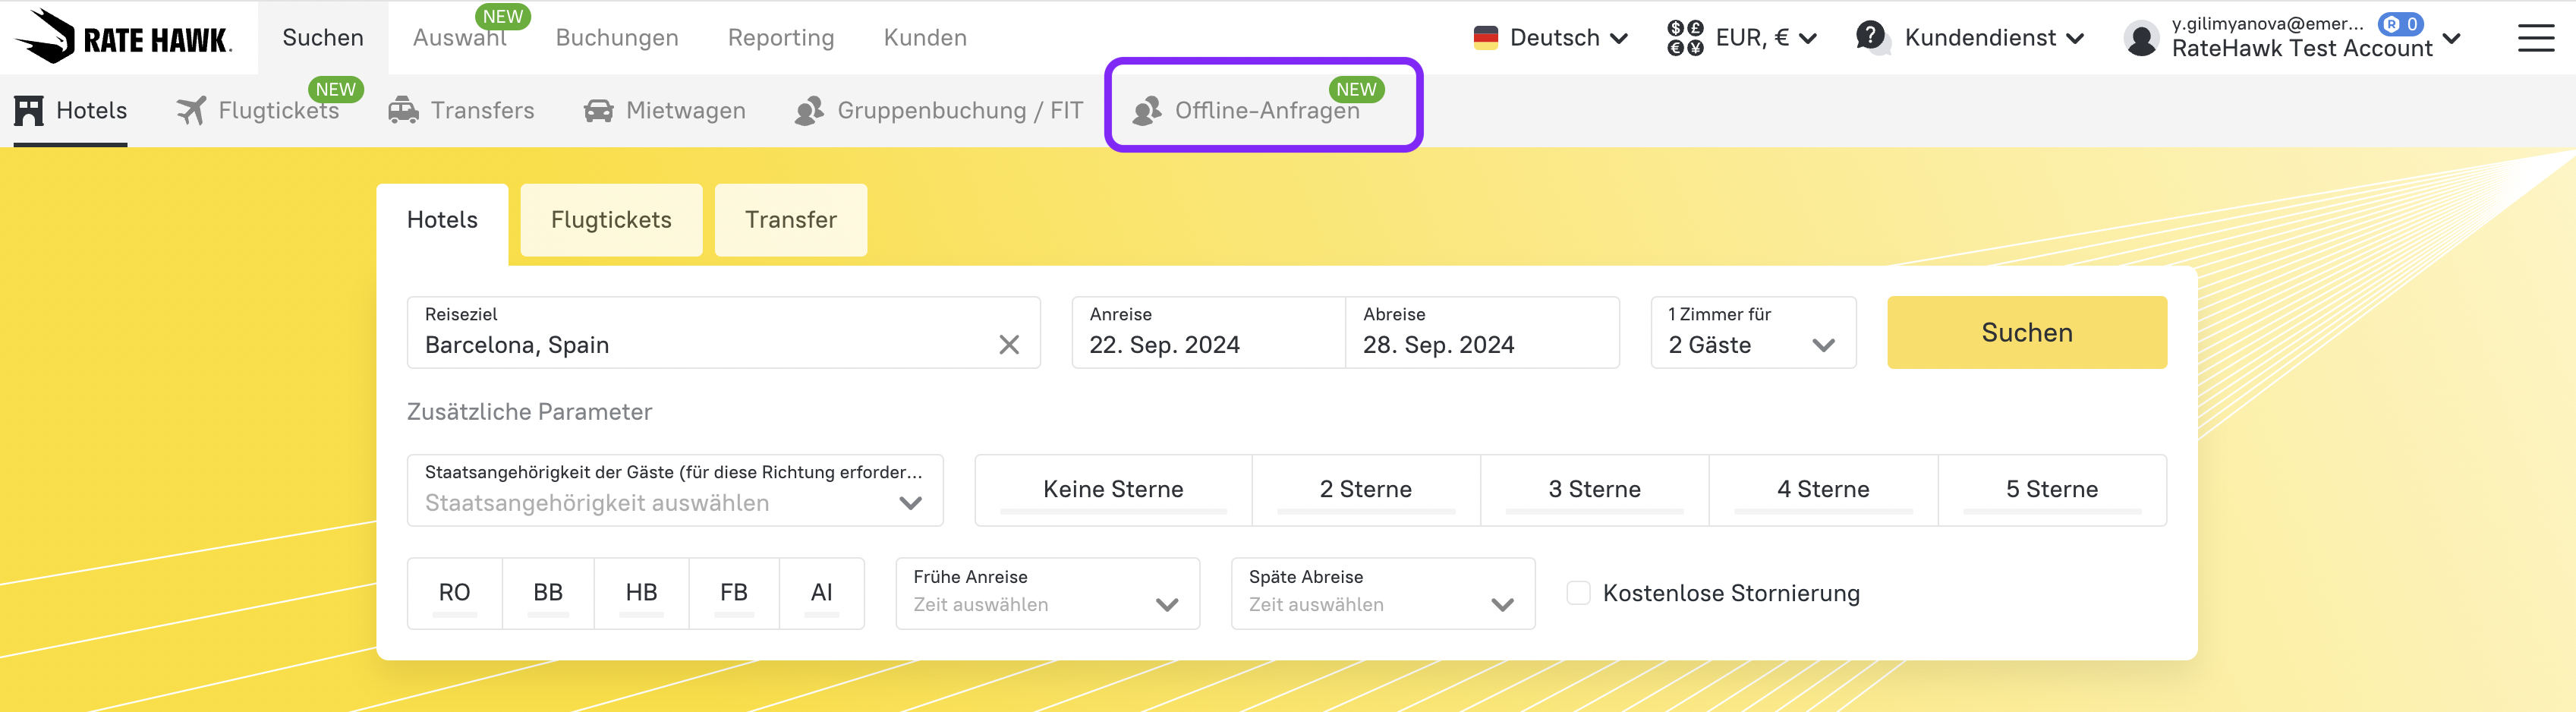This screenshot has width=2576, height=712.
Task: Click the RateHawk logo
Action: (124, 37)
